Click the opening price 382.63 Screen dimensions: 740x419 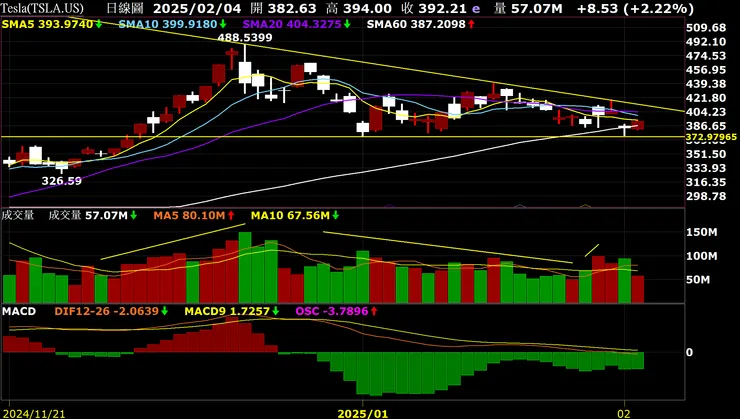(x=292, y=8)
